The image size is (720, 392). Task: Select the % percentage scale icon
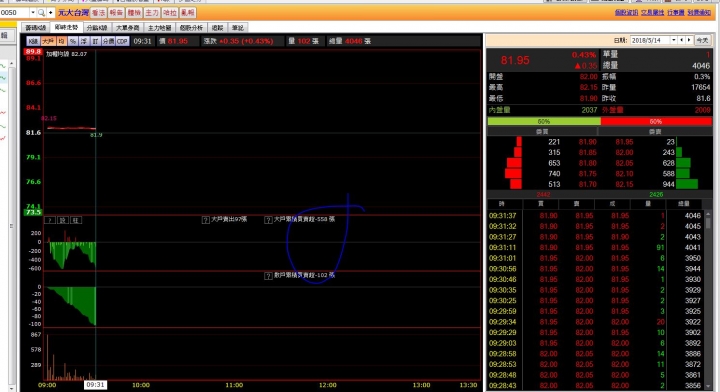coord(73,41)
